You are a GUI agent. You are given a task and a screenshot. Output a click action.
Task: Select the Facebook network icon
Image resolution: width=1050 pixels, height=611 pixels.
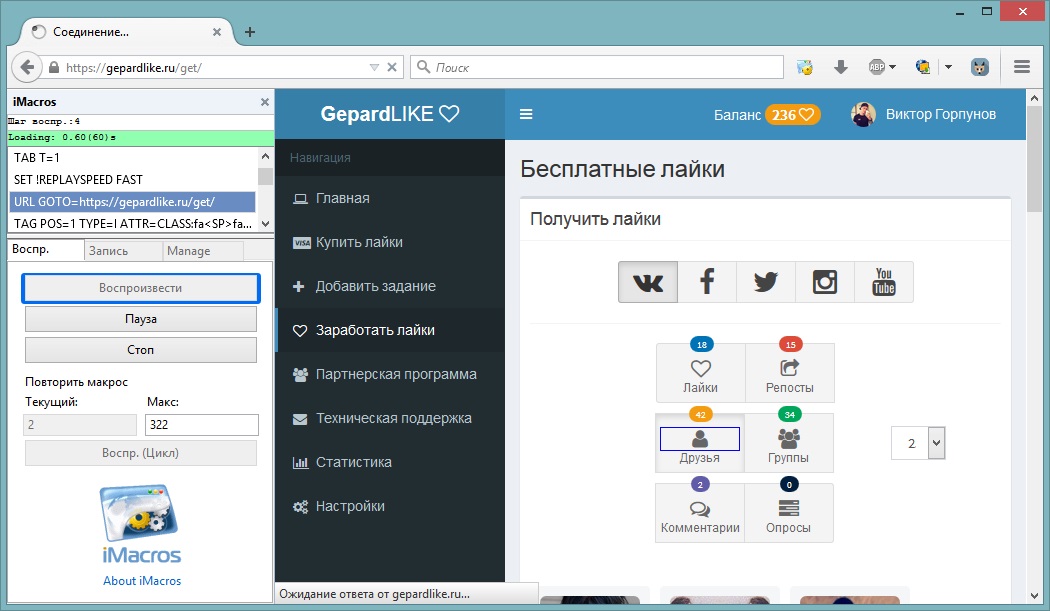706,282
